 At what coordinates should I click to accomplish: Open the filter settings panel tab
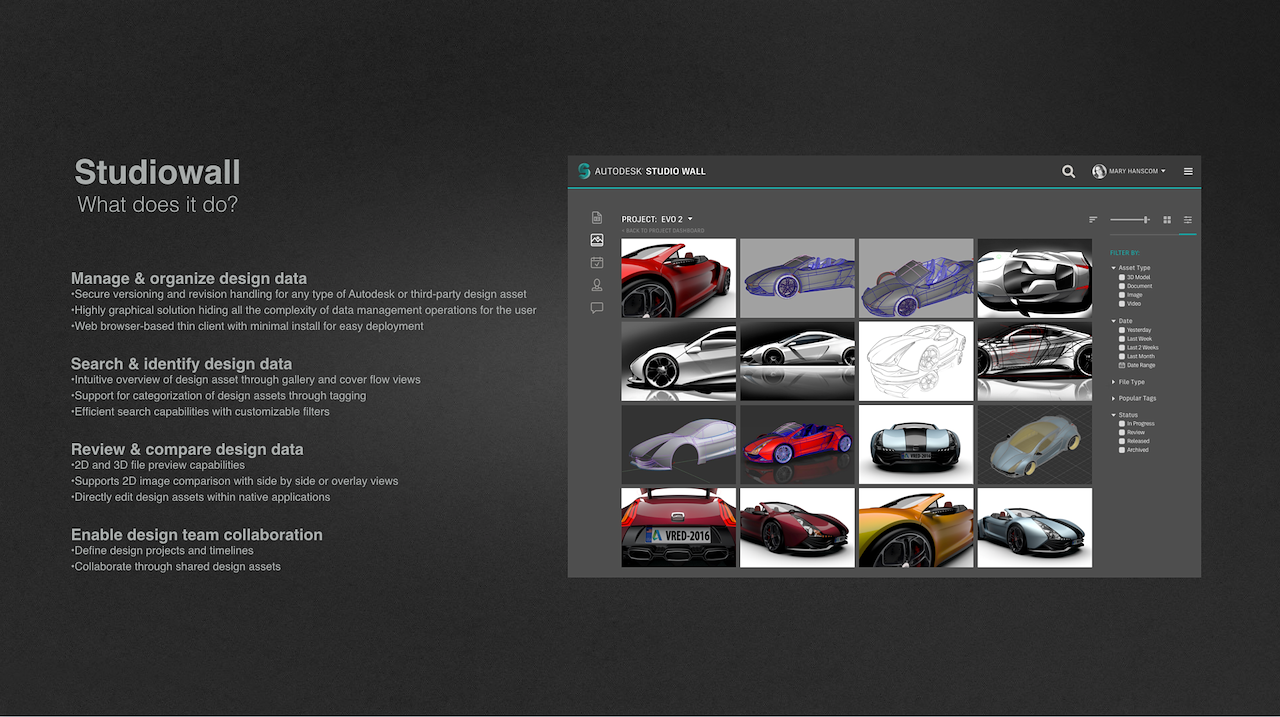1188,219
